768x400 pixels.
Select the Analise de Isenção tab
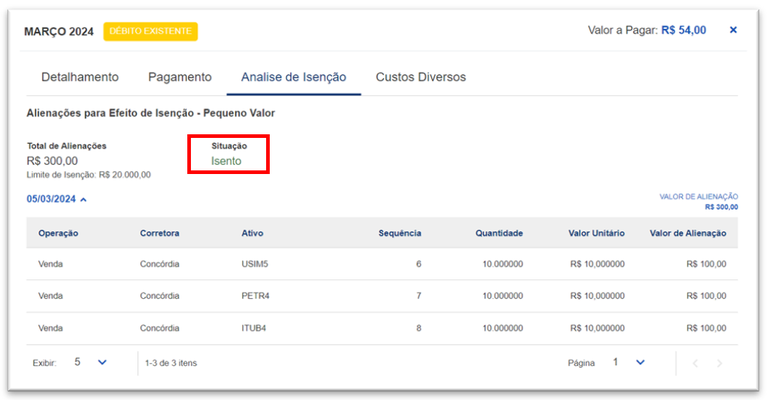coord(293,77)
